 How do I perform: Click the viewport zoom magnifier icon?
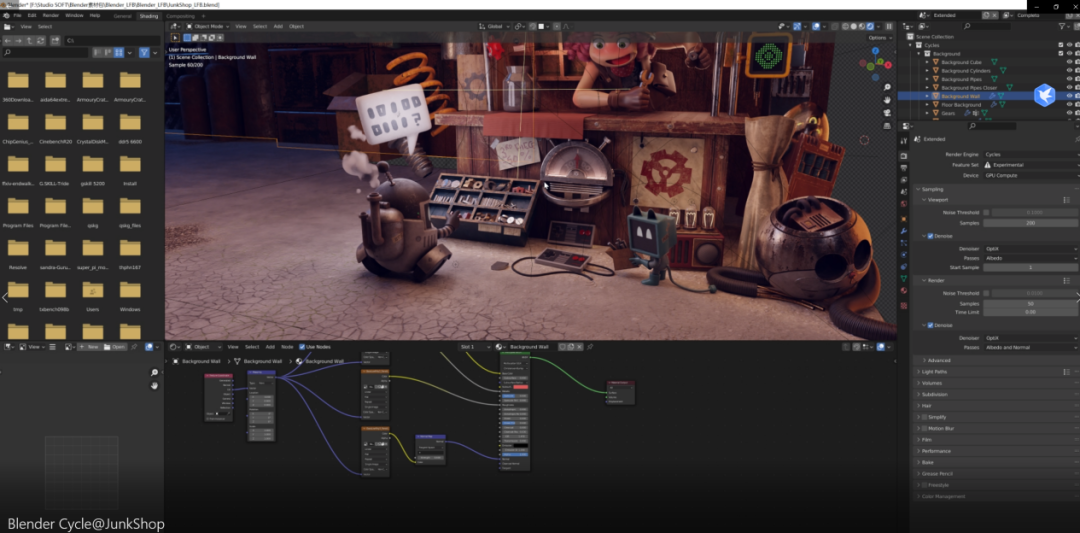[x=887, y=87]
